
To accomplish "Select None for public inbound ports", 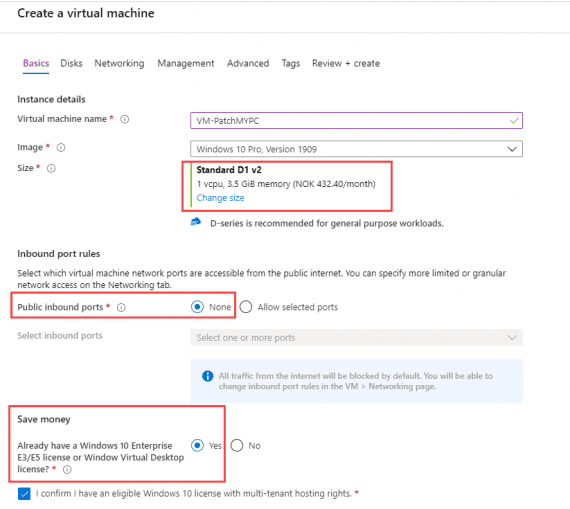I will [197, 307].
